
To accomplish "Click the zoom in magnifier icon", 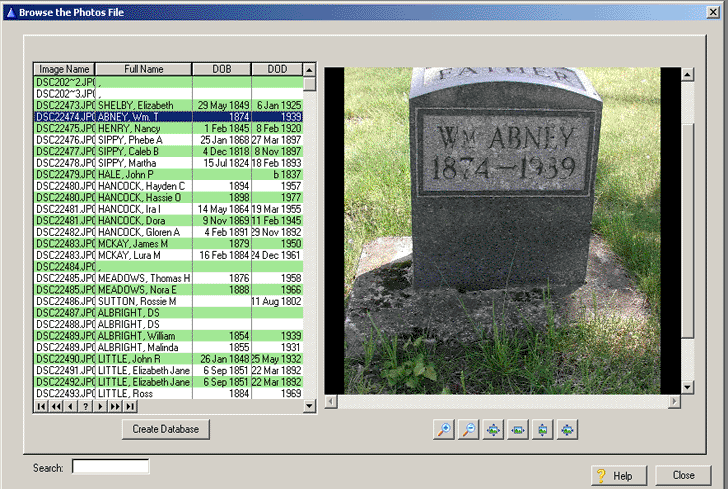I will point(443,429).
